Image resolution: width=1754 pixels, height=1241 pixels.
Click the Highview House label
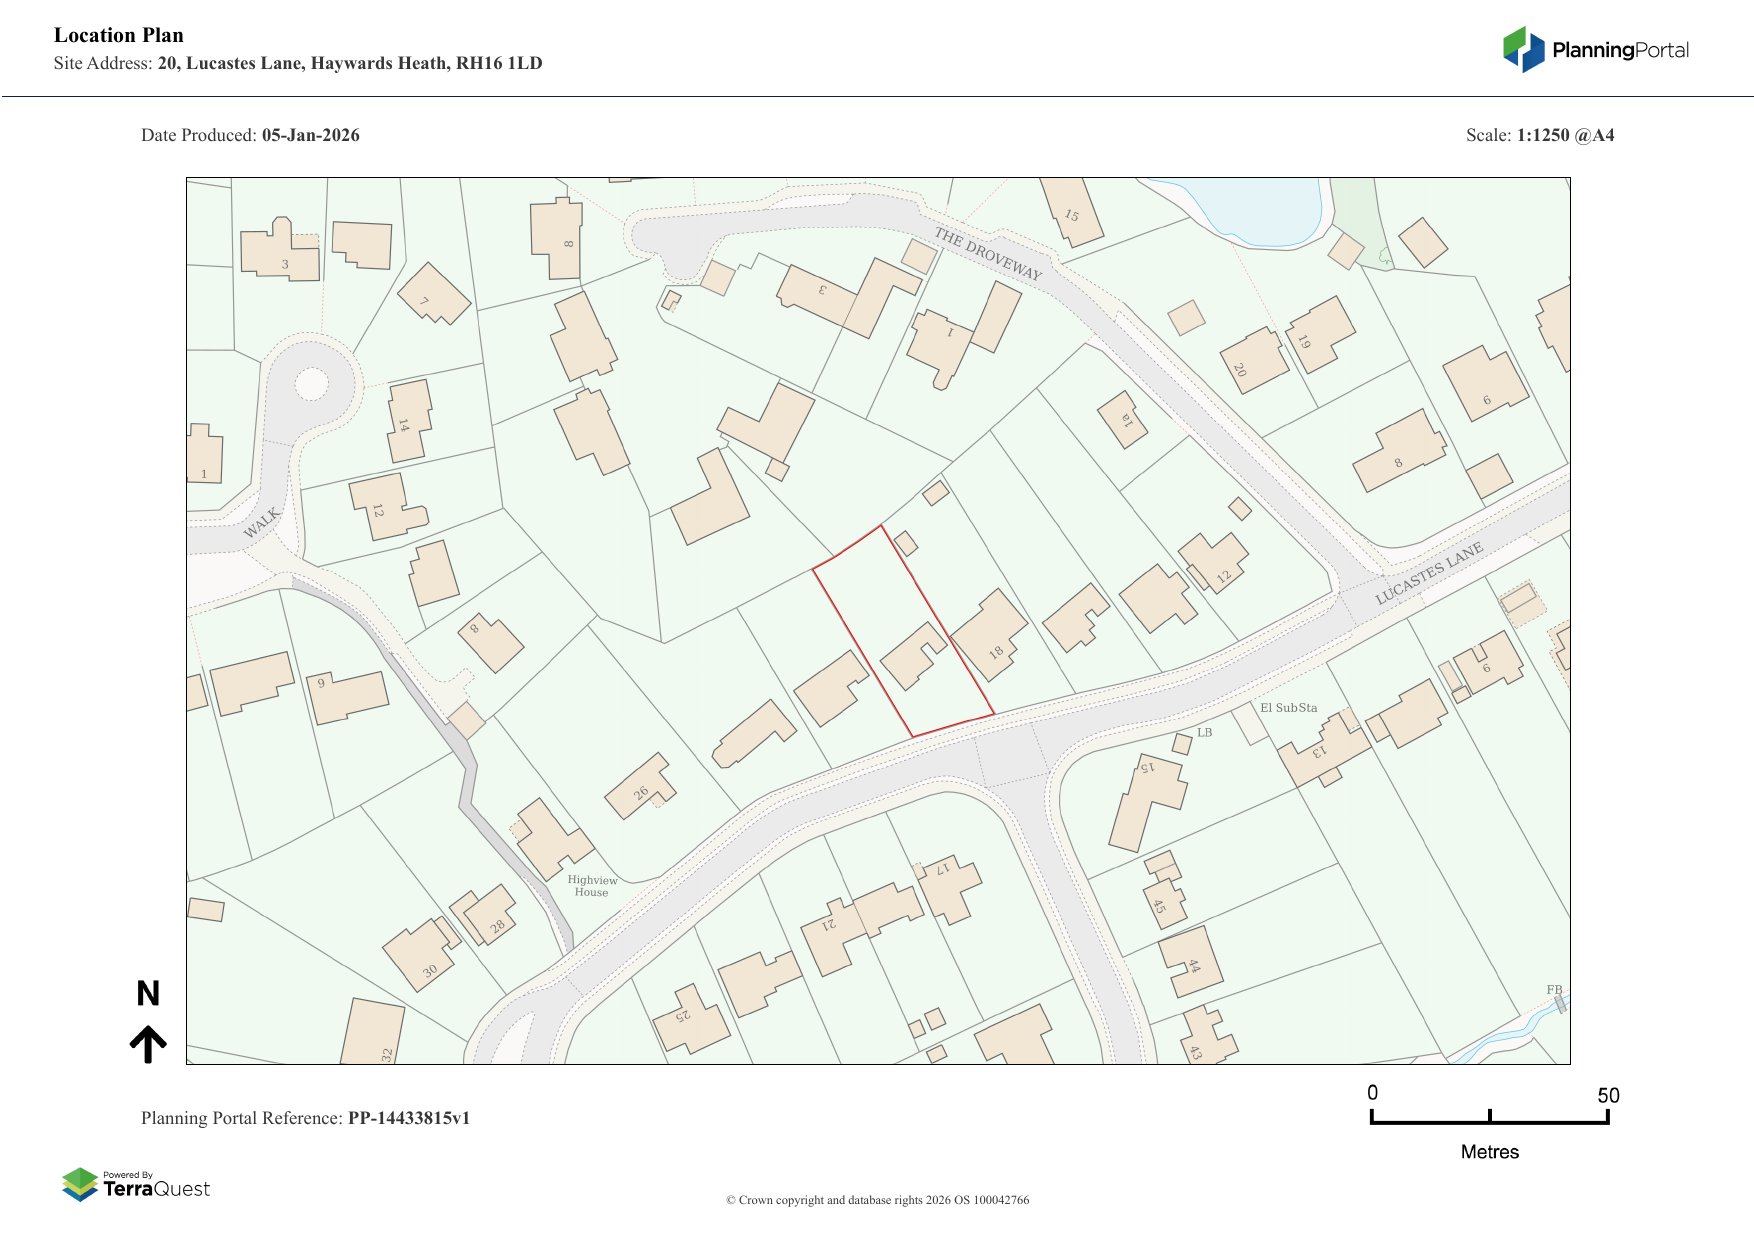coord(592,886)
